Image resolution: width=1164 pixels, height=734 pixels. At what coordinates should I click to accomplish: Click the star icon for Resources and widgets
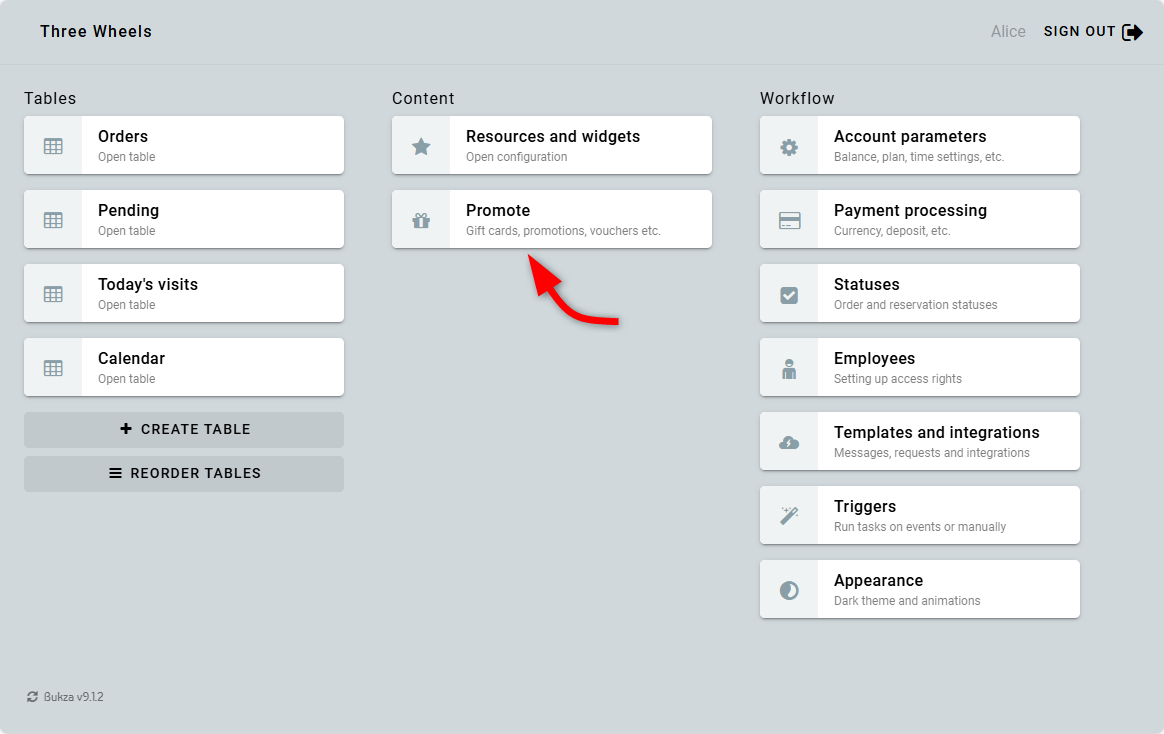[421, 146]
